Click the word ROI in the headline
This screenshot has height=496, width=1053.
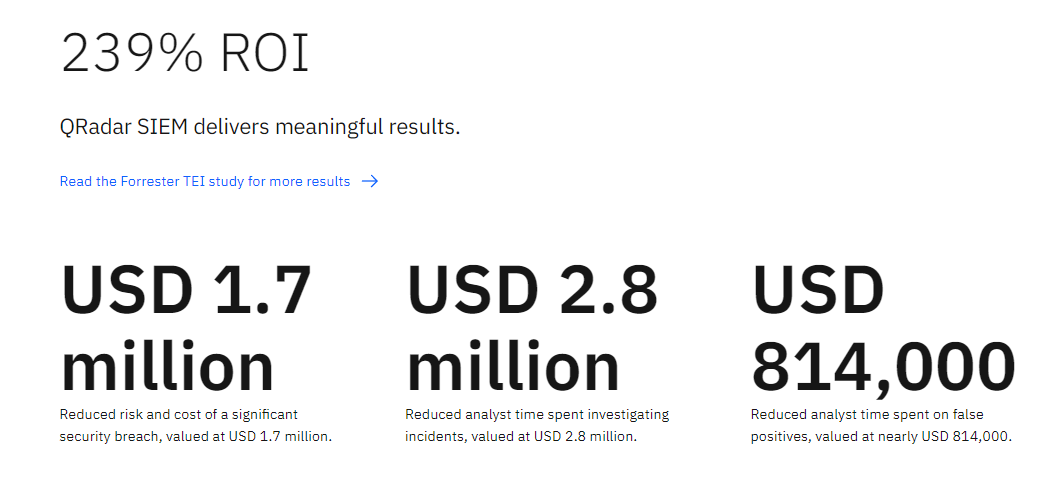tap(265, 54)
